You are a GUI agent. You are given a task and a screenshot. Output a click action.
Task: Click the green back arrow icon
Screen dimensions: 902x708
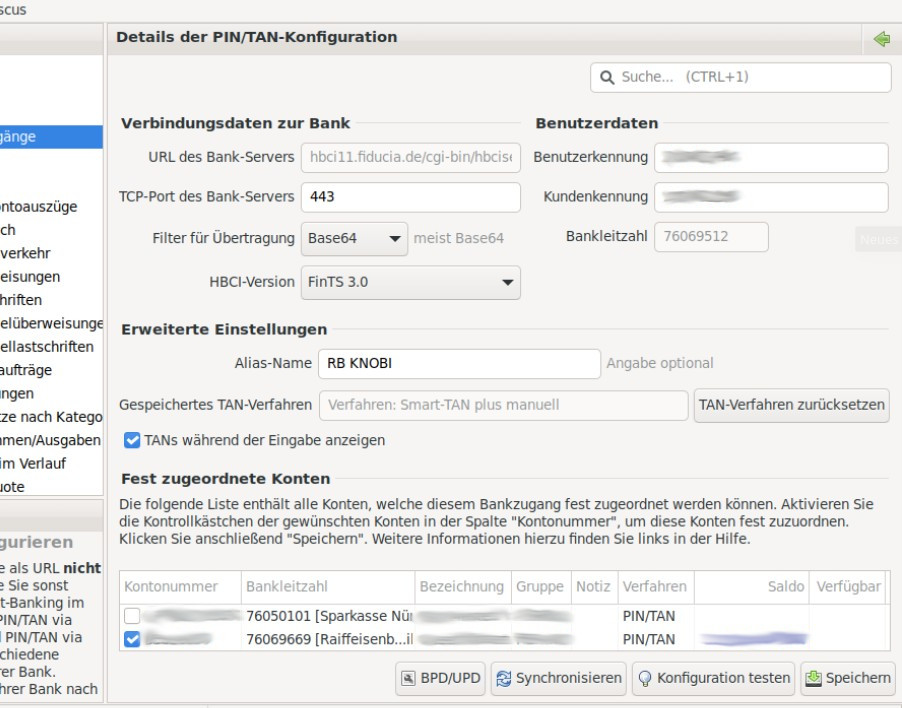click(881, 39)
